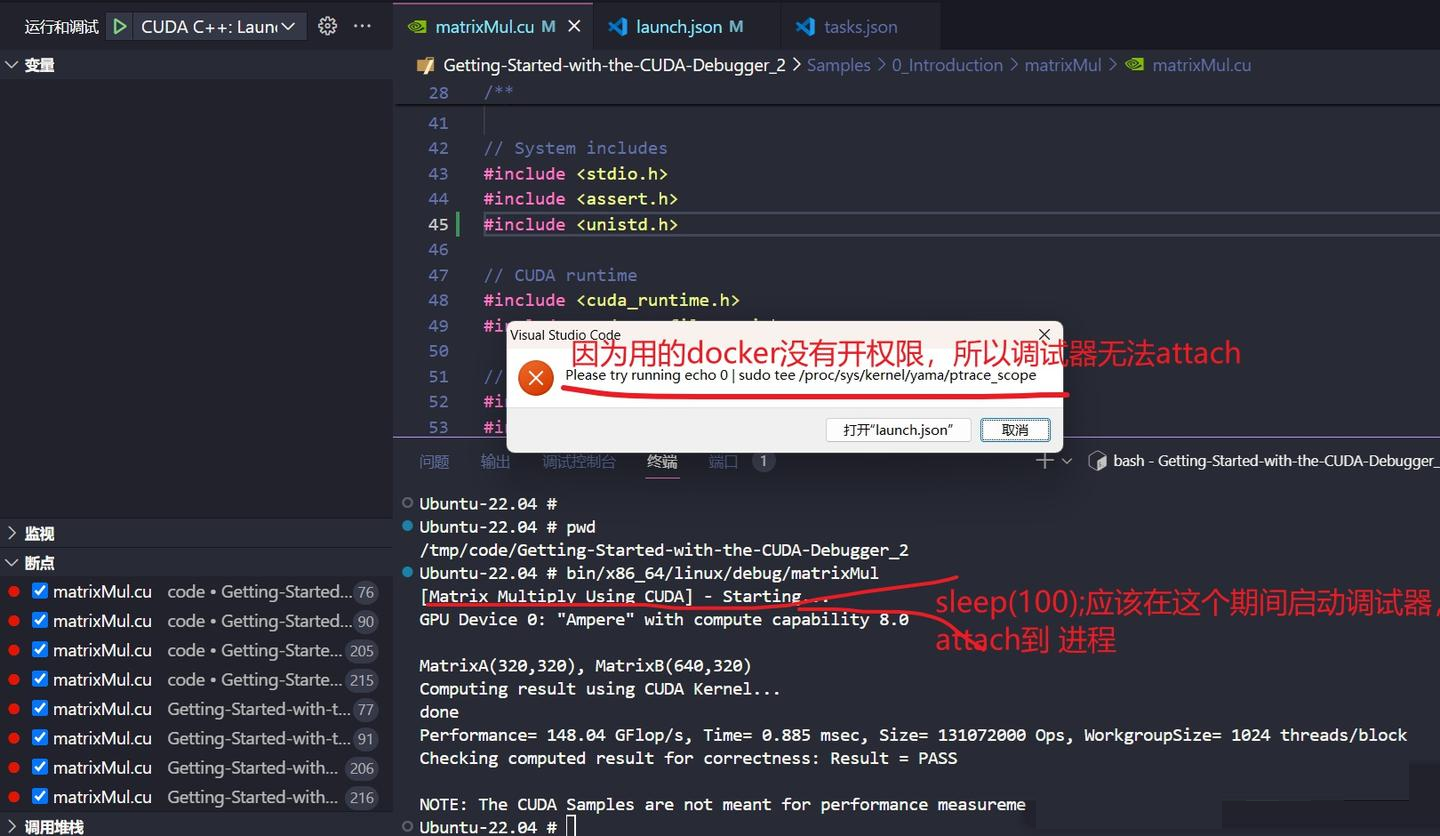Select the 终端 panel tab
Screen dimensions: 1440x836
[662, 461]
